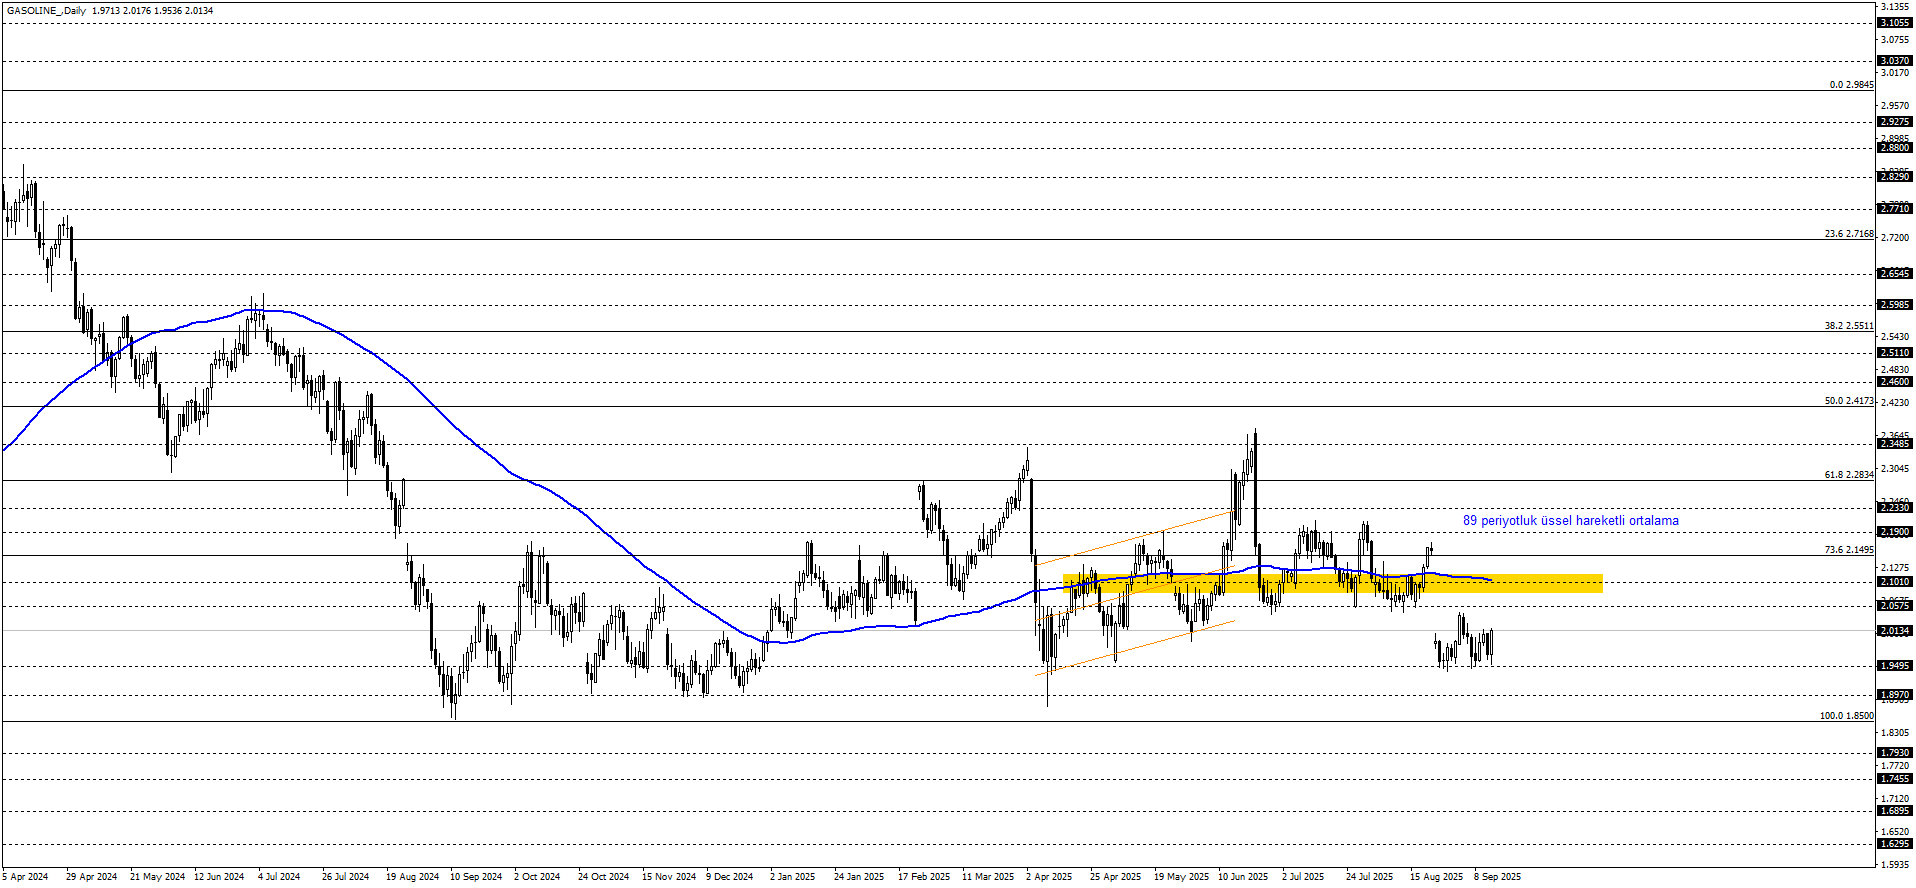Click the '9 Dec 2024' date label
The width and height of the screenshot is (1916, 888).
pos(729,877)
